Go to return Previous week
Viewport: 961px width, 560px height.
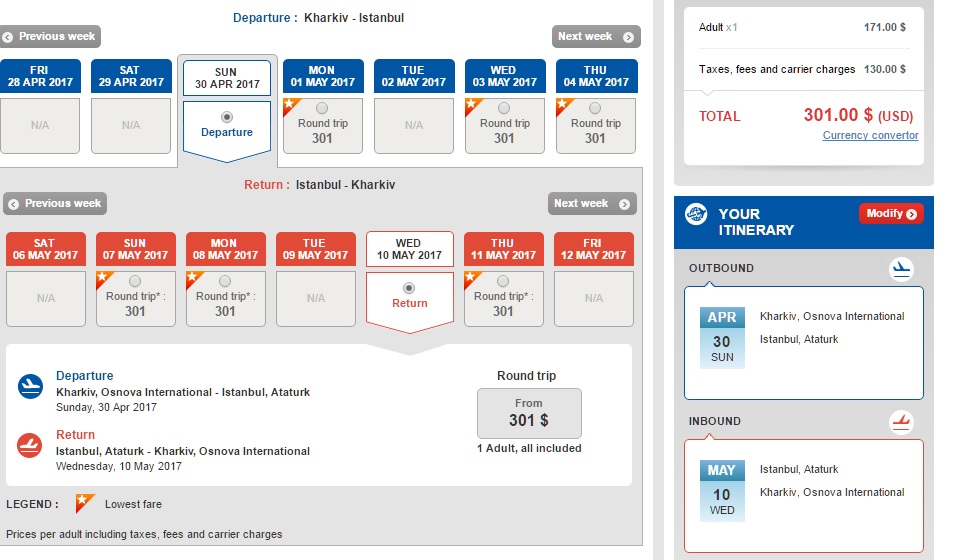click(x=55, y=204)
